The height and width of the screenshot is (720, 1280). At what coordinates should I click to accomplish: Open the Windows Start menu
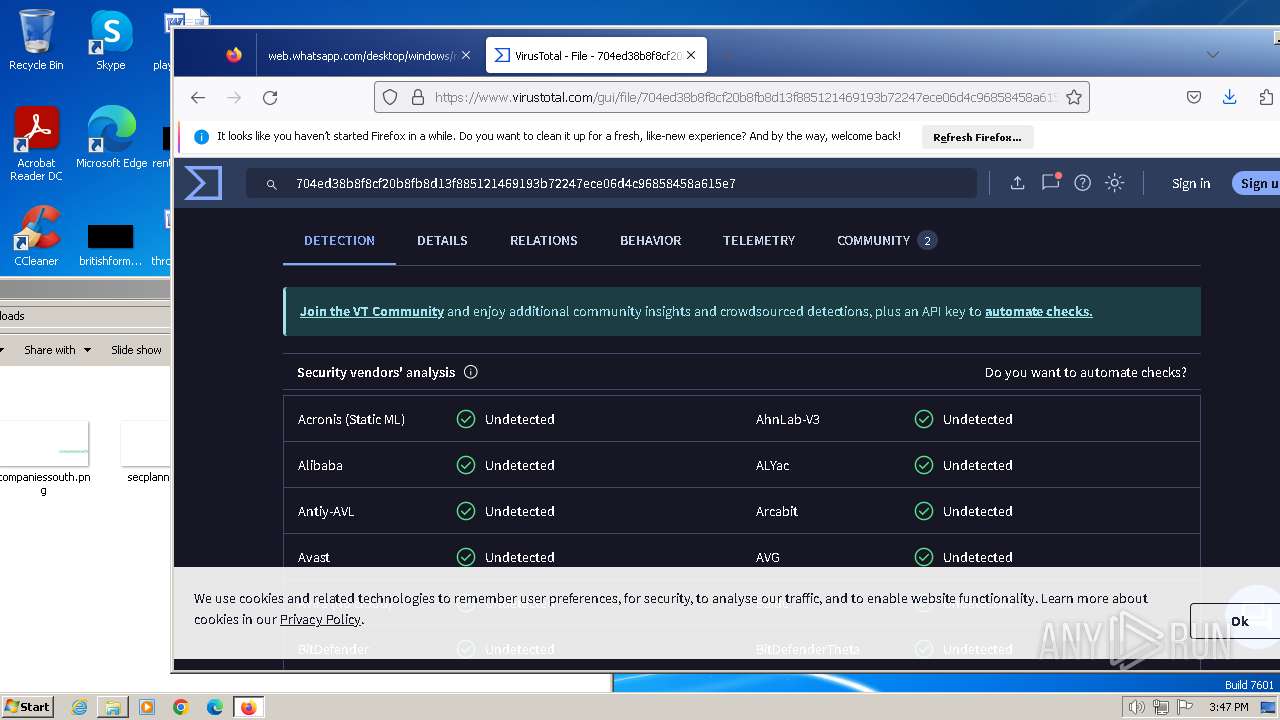(x=27, y=707)
